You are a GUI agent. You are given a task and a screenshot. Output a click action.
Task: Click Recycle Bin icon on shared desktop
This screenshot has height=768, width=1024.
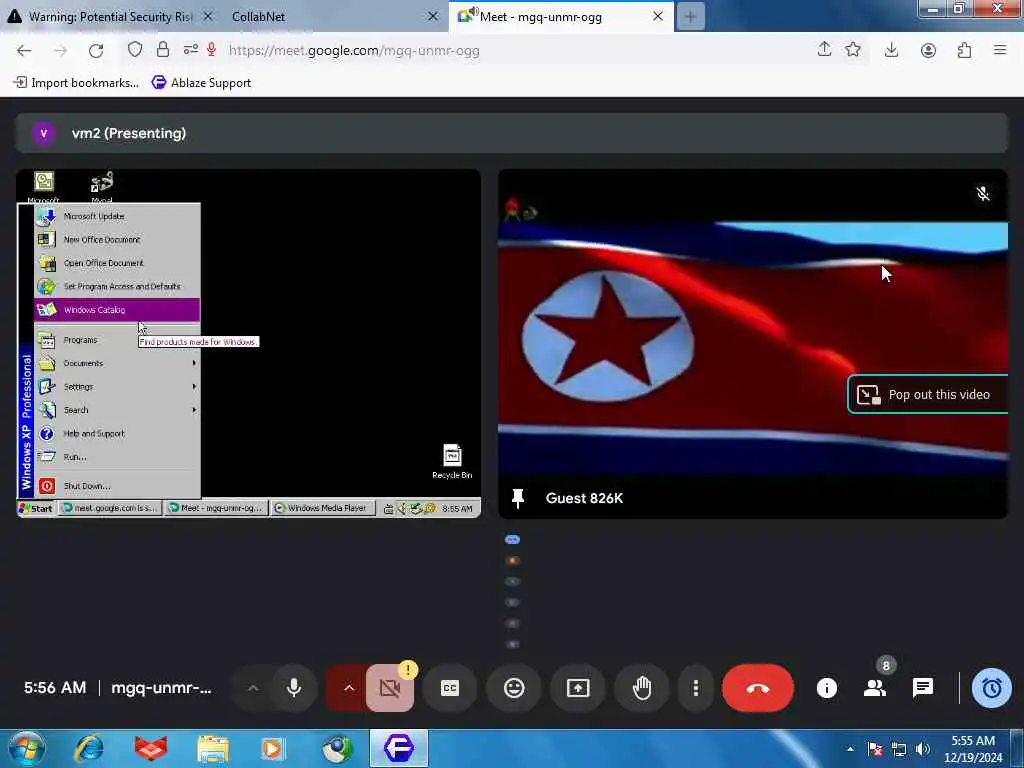tap(452, 462)
